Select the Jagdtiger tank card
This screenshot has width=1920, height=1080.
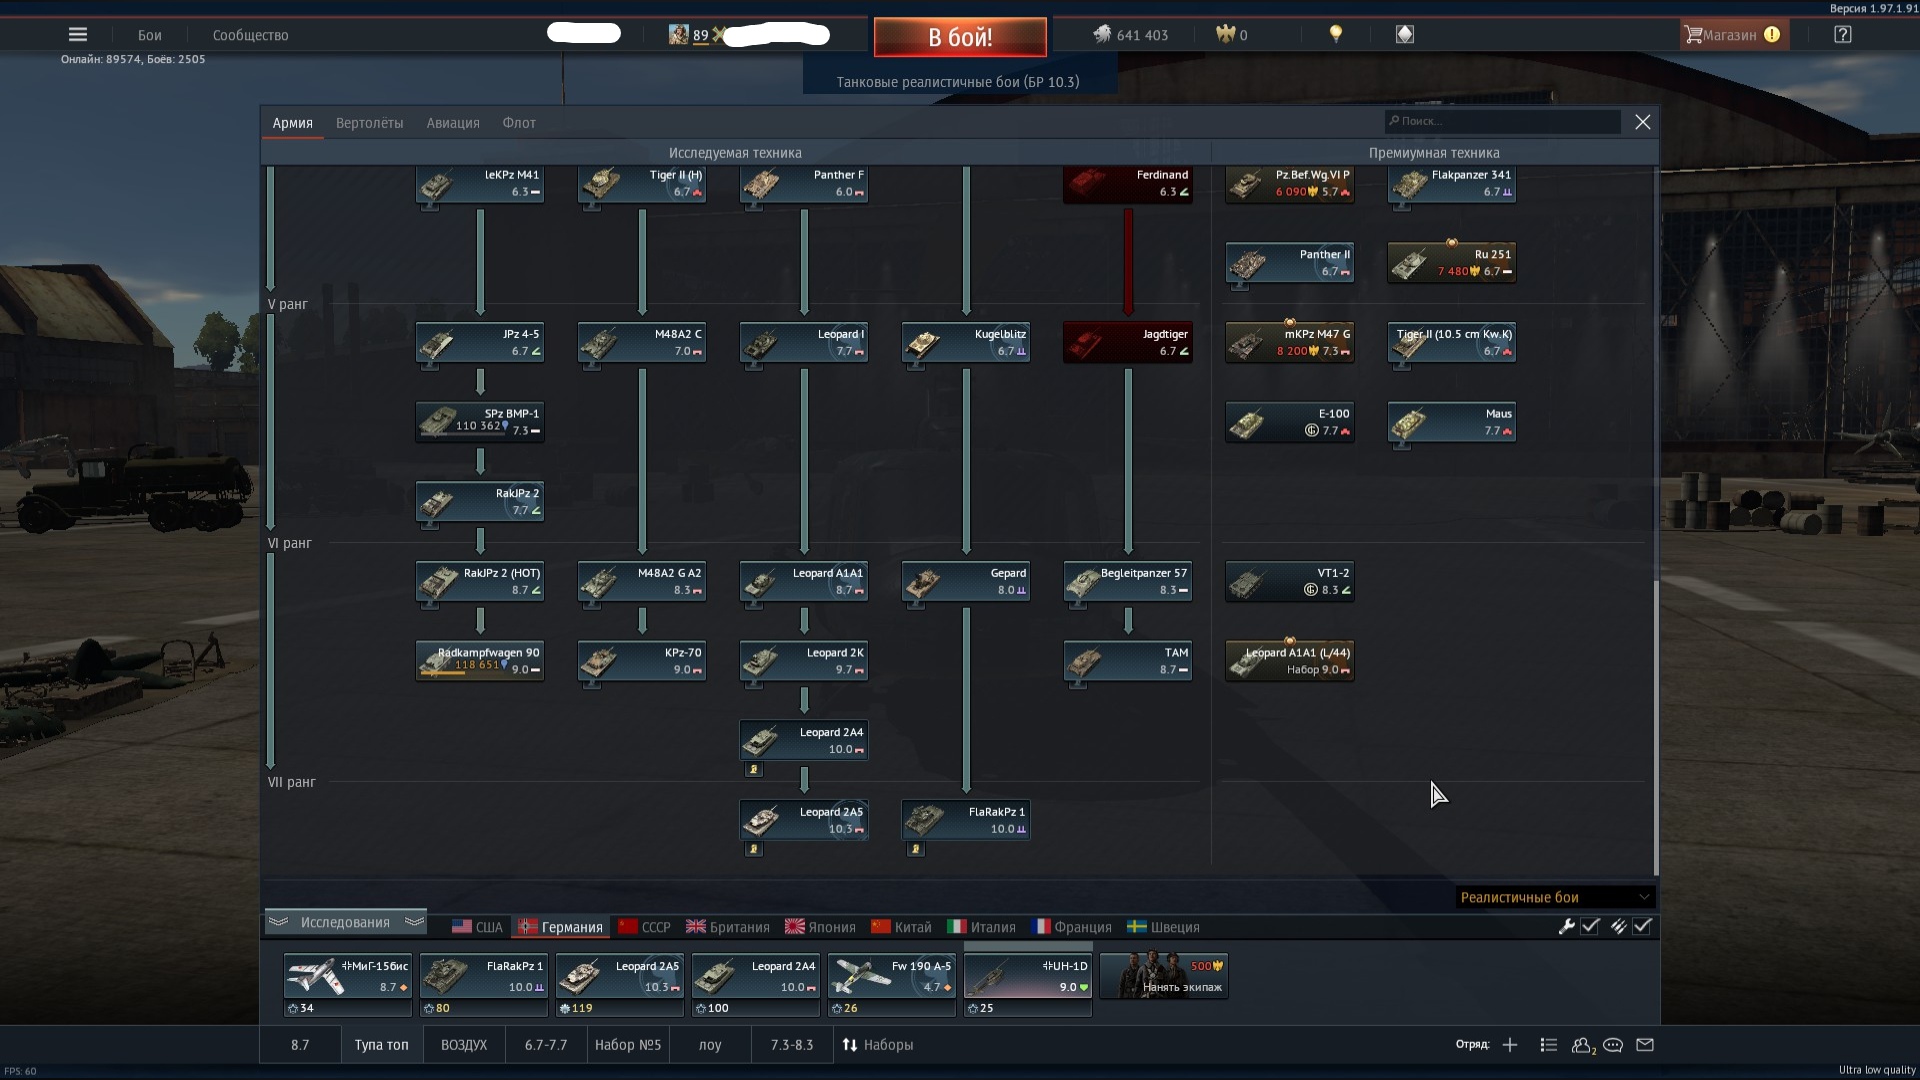click(x=1128, y=343)
